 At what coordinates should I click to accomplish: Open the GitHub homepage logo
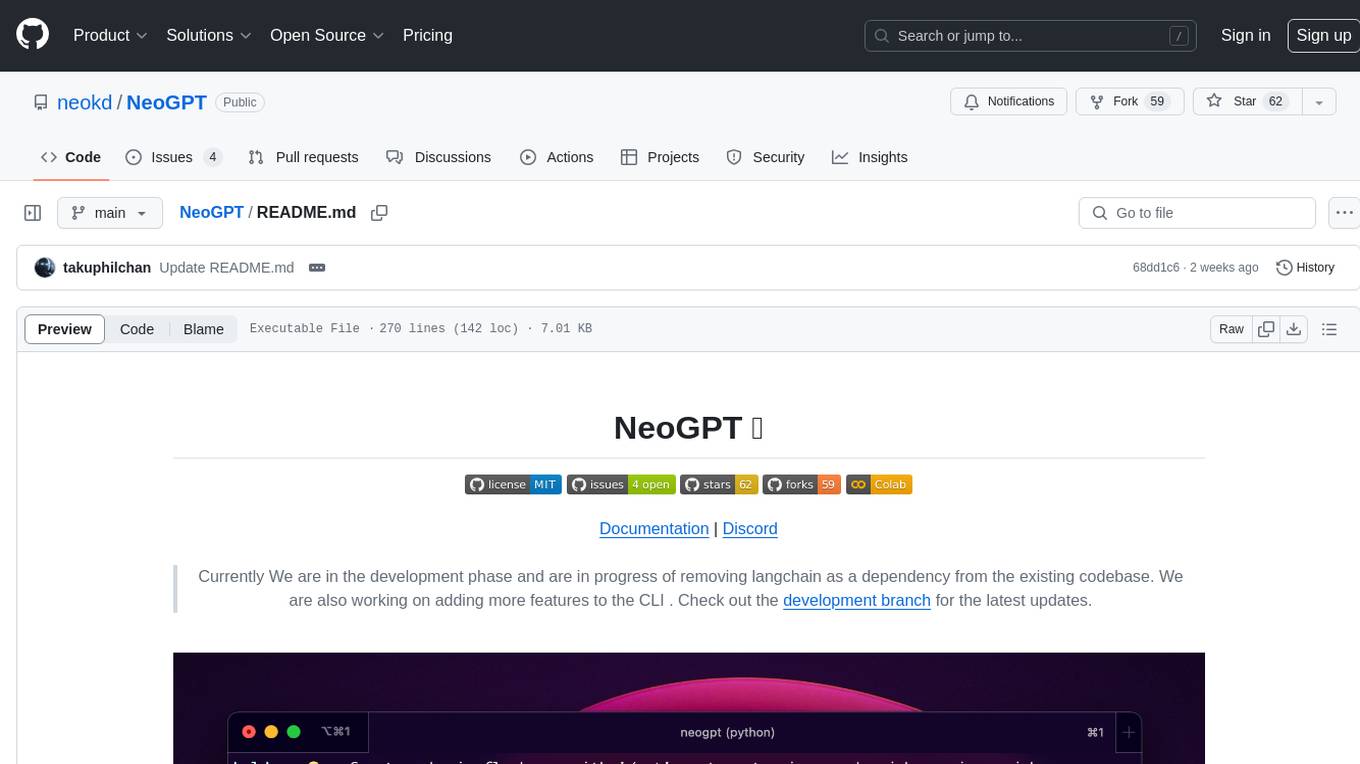(32, 35)
